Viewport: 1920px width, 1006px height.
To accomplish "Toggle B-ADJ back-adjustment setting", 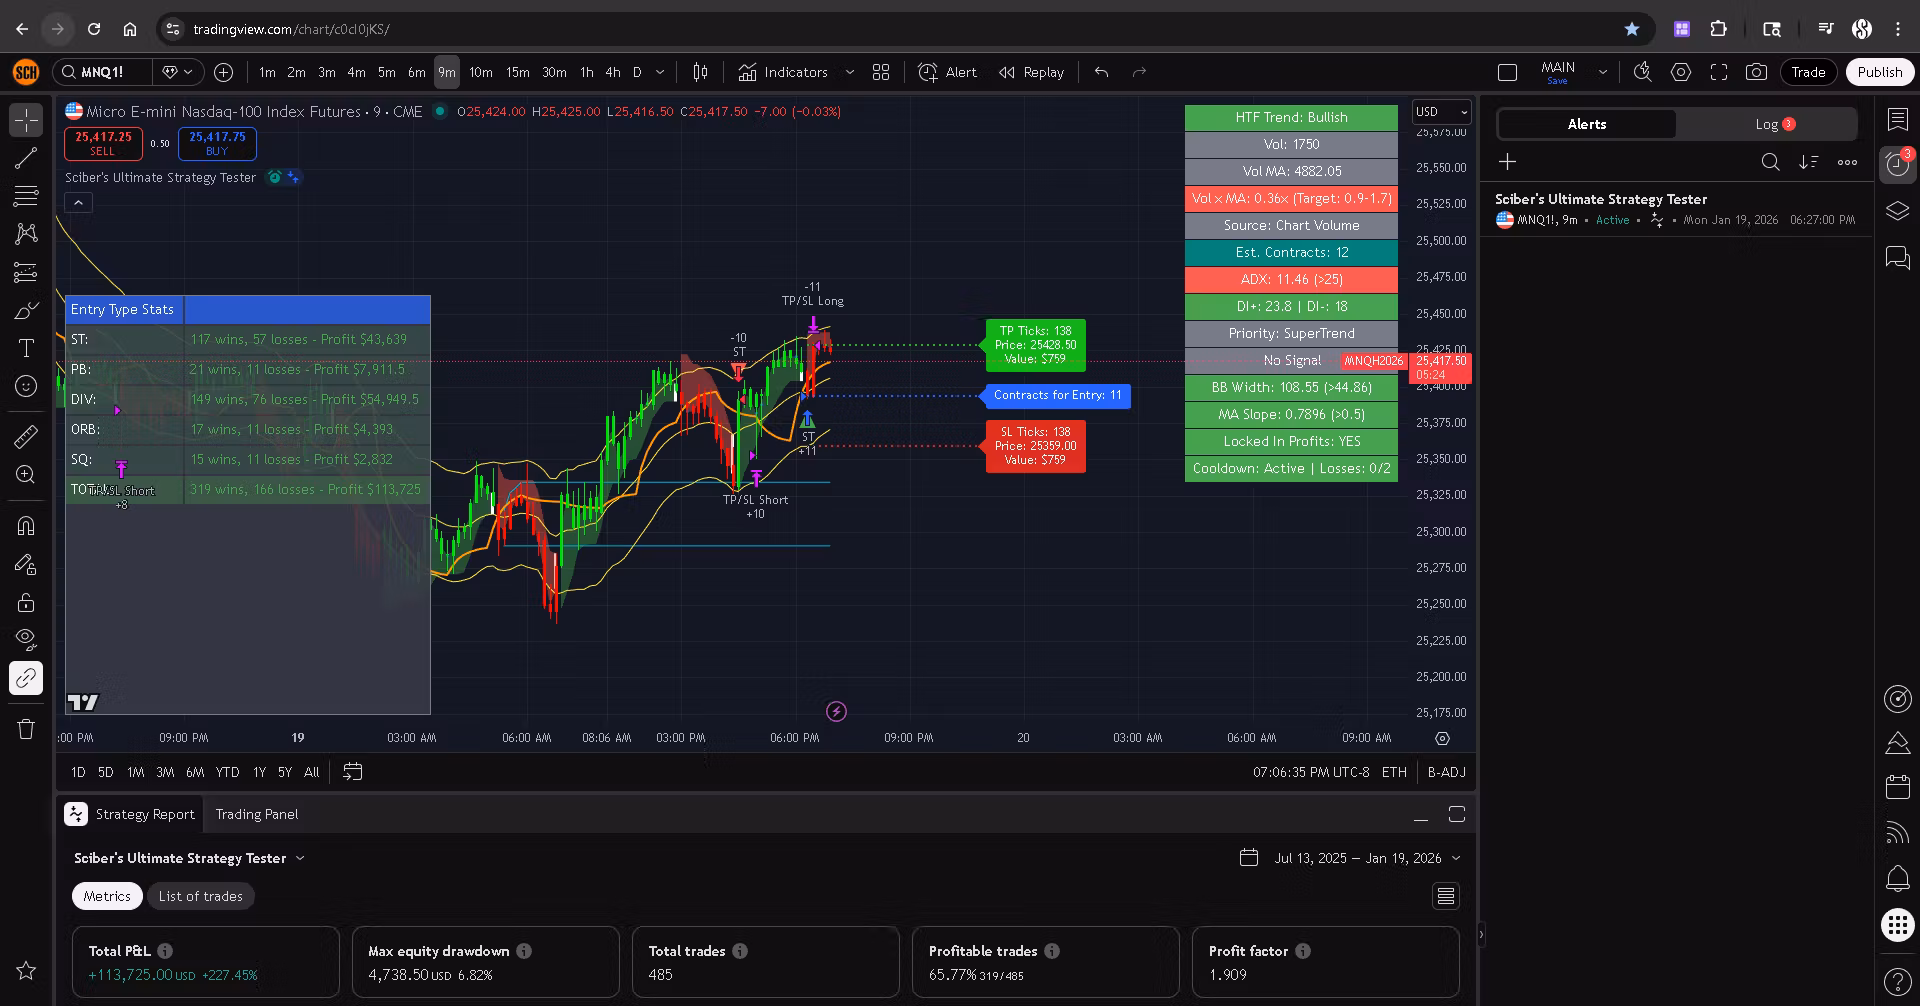I will (1446, 772).
